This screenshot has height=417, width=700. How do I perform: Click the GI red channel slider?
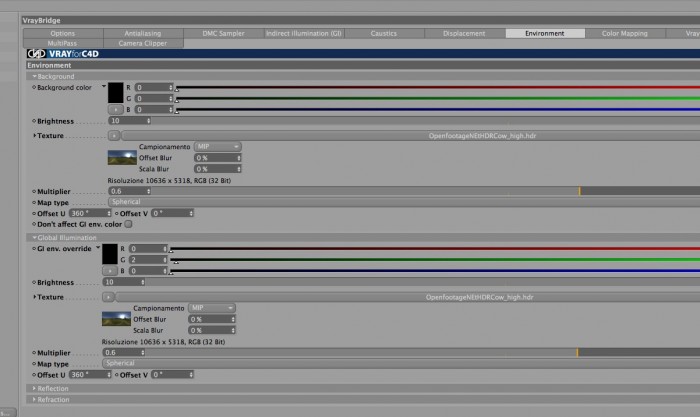[434, 249]
